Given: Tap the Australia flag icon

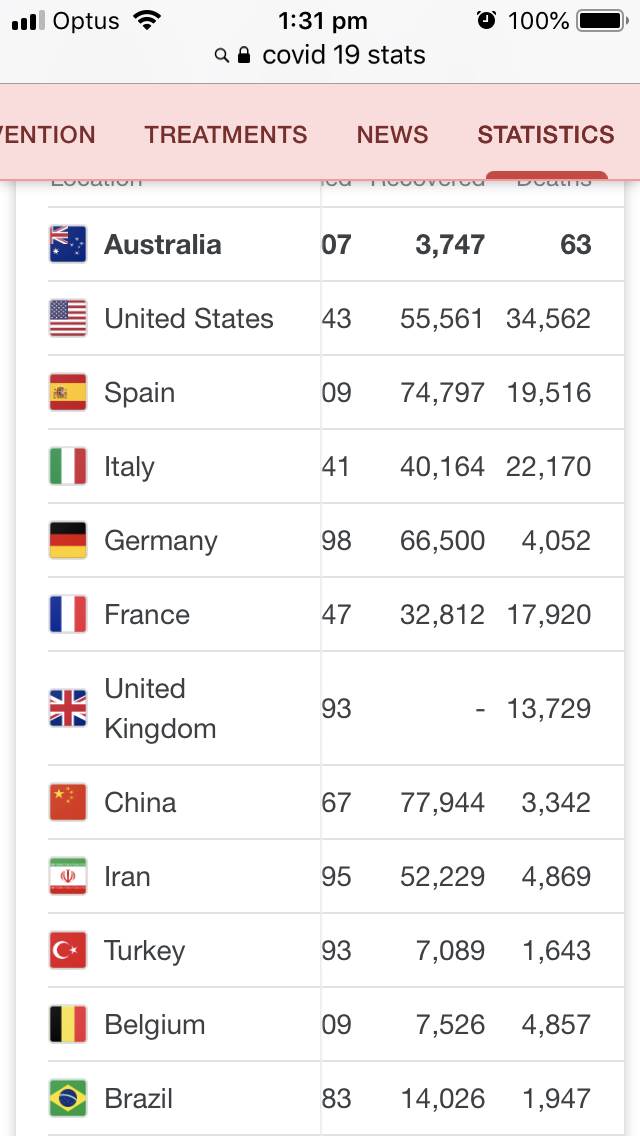Looking at the screenshot, I should click(x=68, y=245).
